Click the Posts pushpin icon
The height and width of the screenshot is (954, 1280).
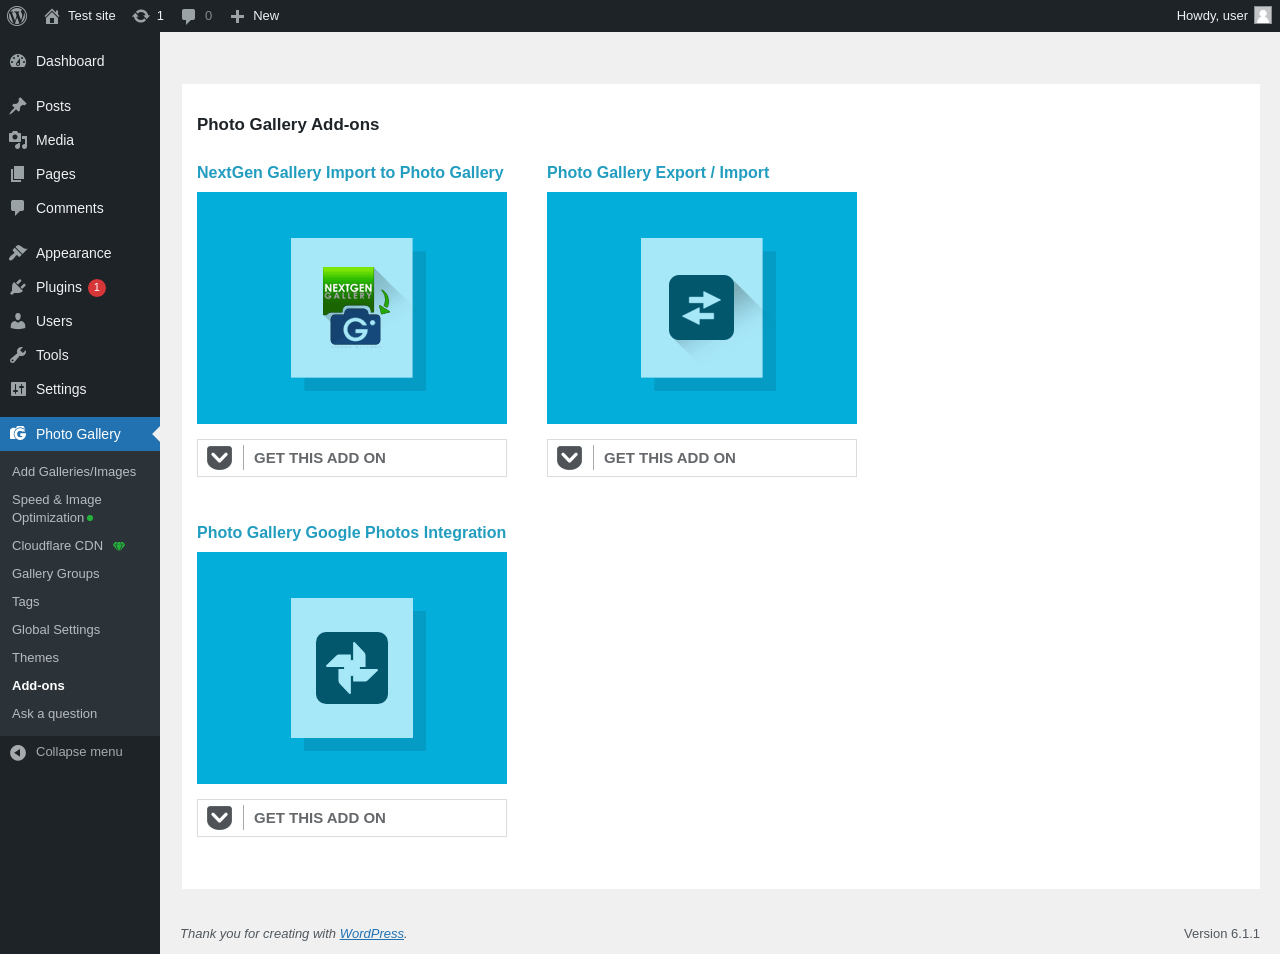[18, 106]
